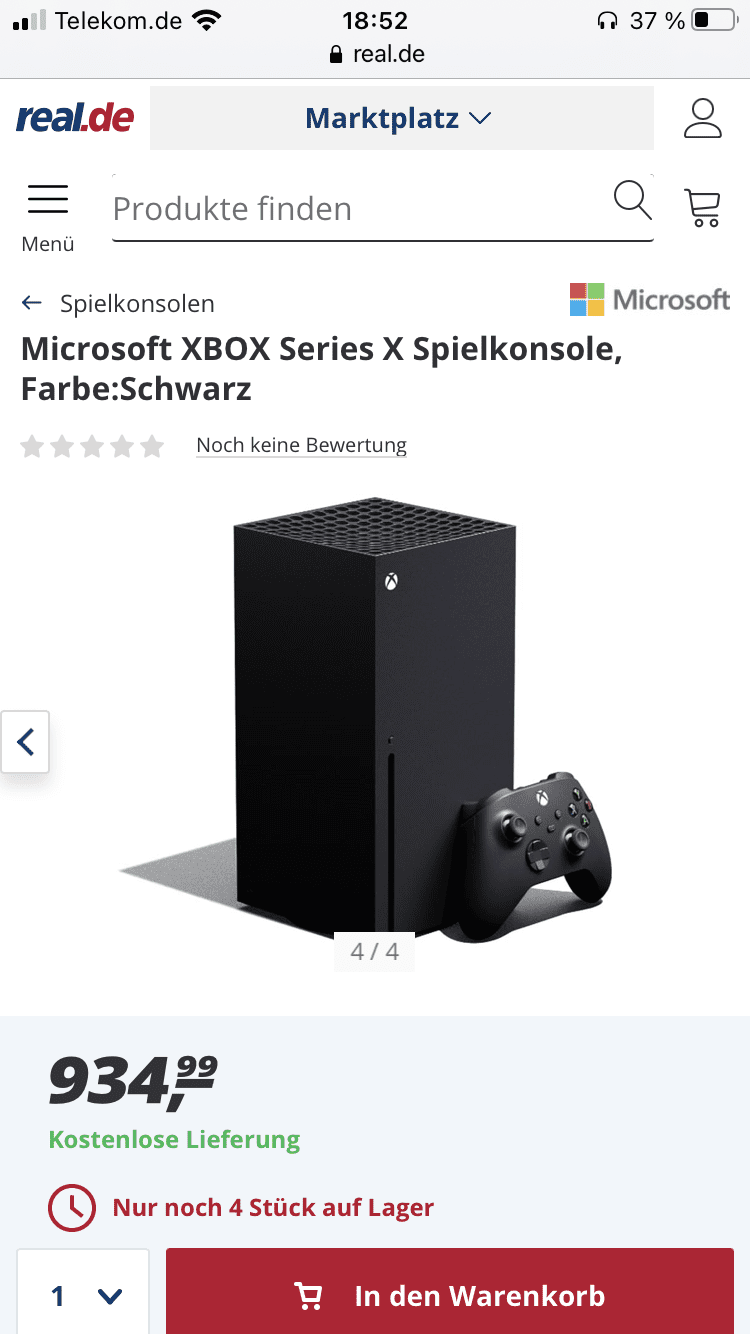The width and height of the screenshot is (750, 1334).
Task: Tap the Xbox Series X product image
Action: pos(375,720)
